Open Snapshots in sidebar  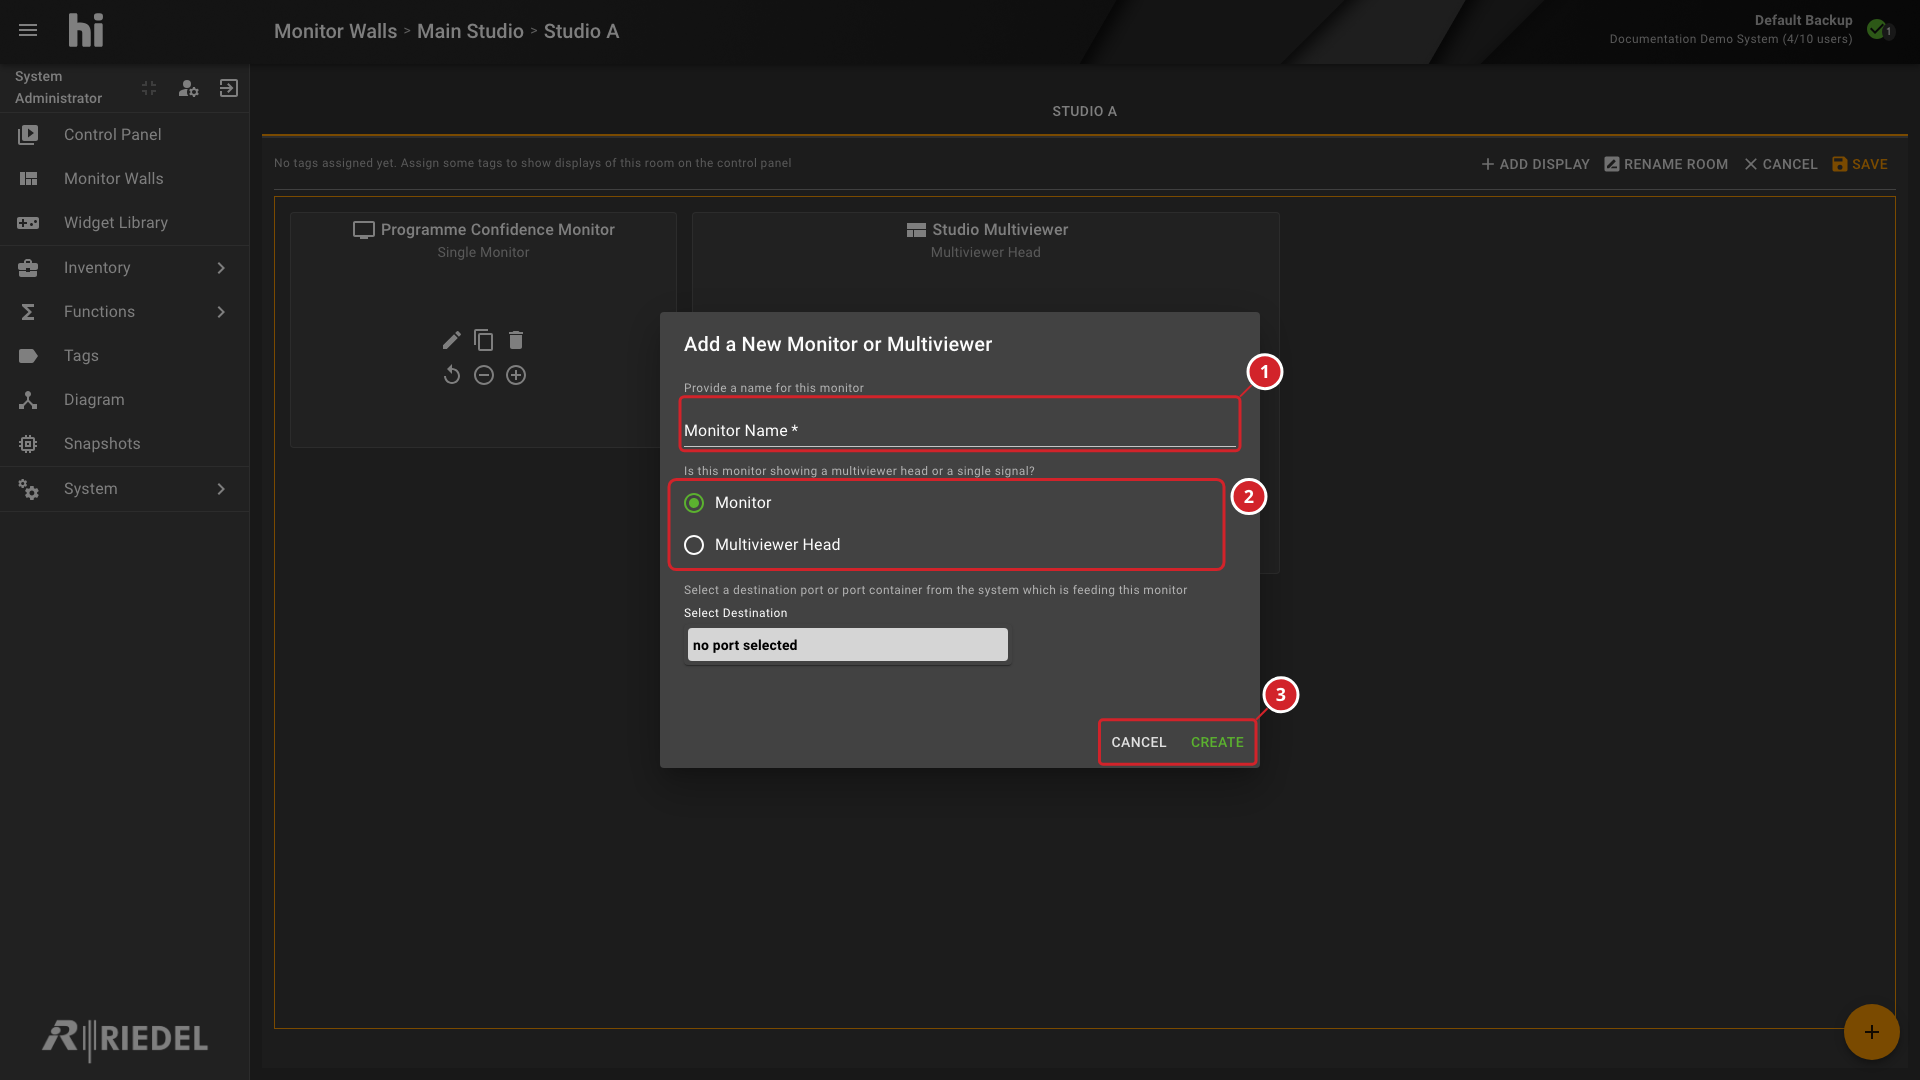coord(124,444)
